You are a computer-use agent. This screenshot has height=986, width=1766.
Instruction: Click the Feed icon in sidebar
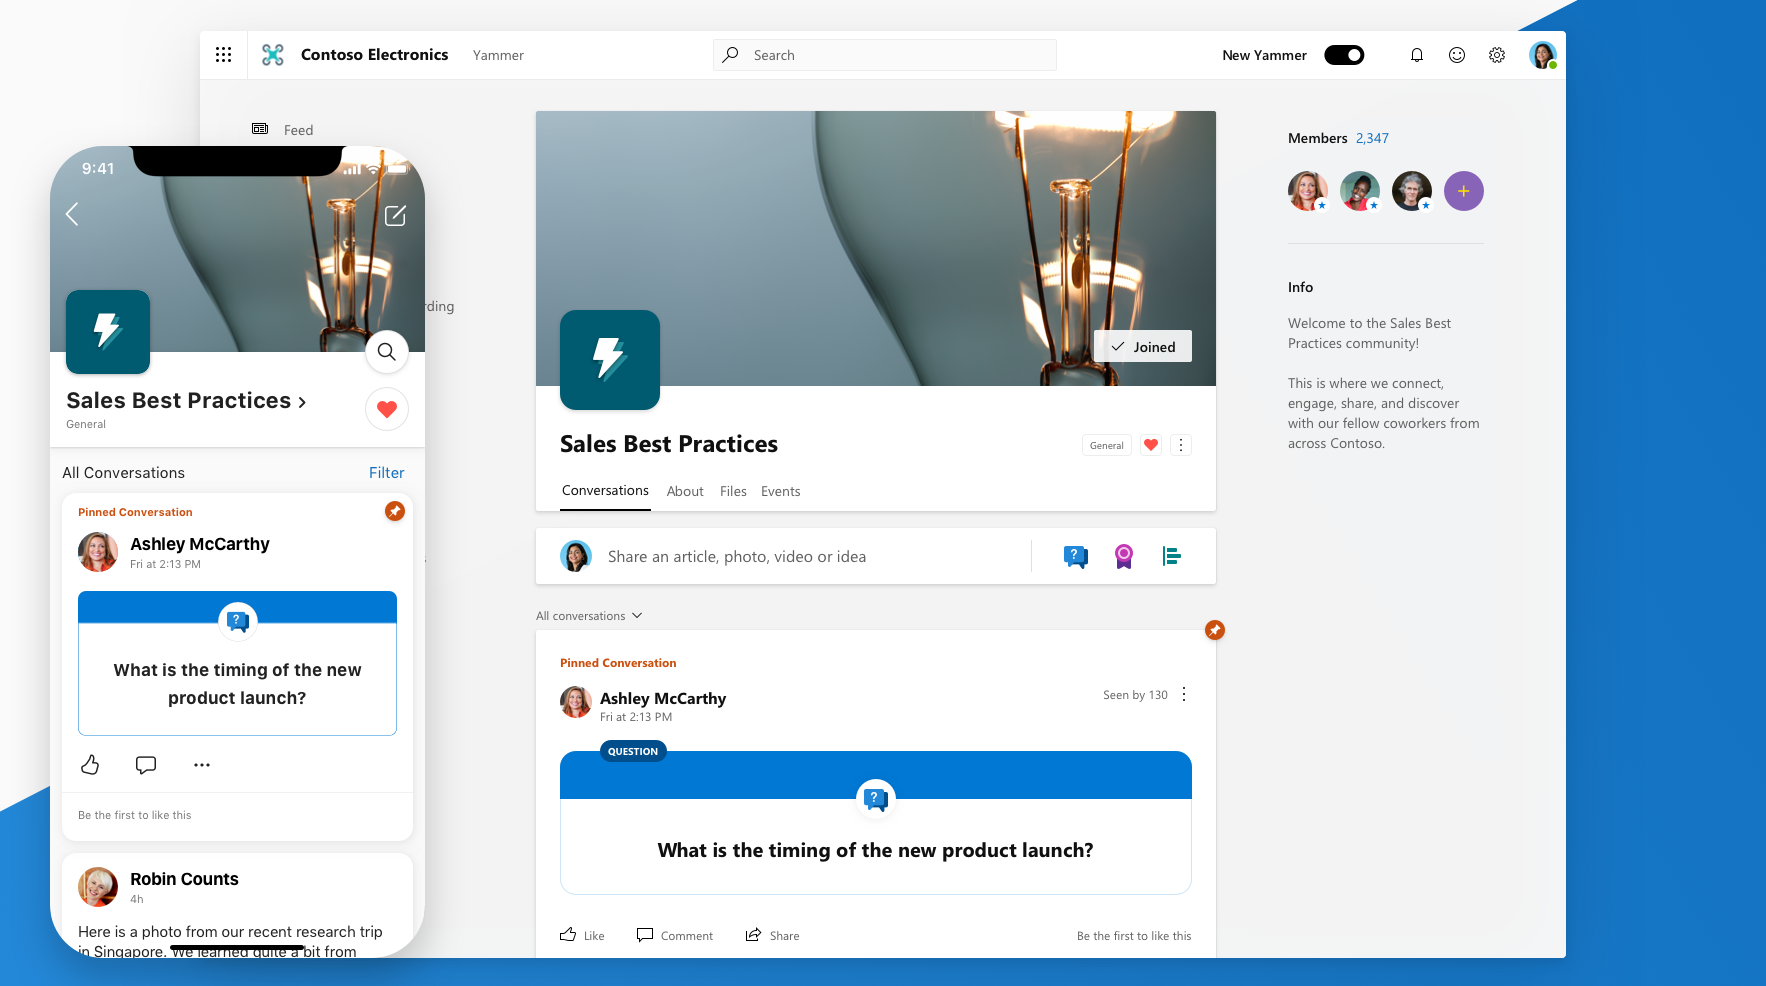[x=260, y=129]
